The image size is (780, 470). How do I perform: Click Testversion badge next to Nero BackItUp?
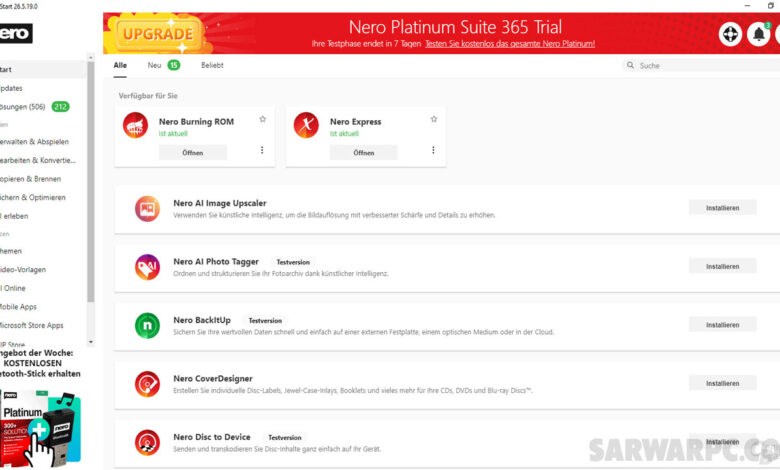pyautogui.click(x=265, y=321)
